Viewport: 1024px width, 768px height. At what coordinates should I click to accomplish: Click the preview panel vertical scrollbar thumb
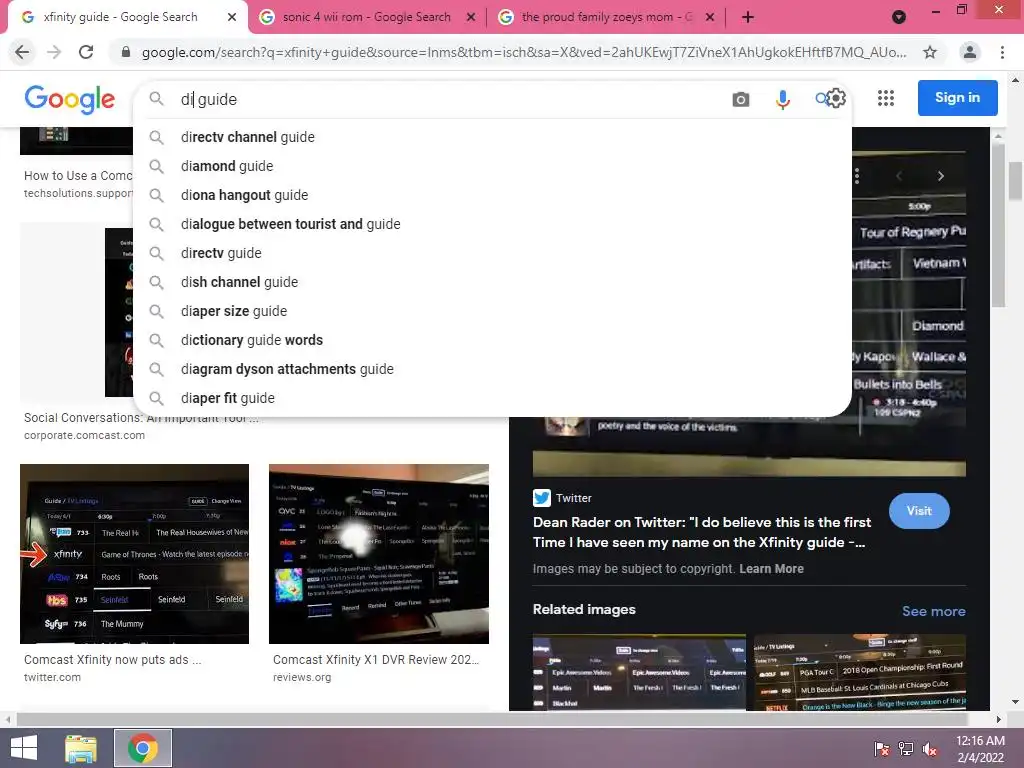point(998,224)
